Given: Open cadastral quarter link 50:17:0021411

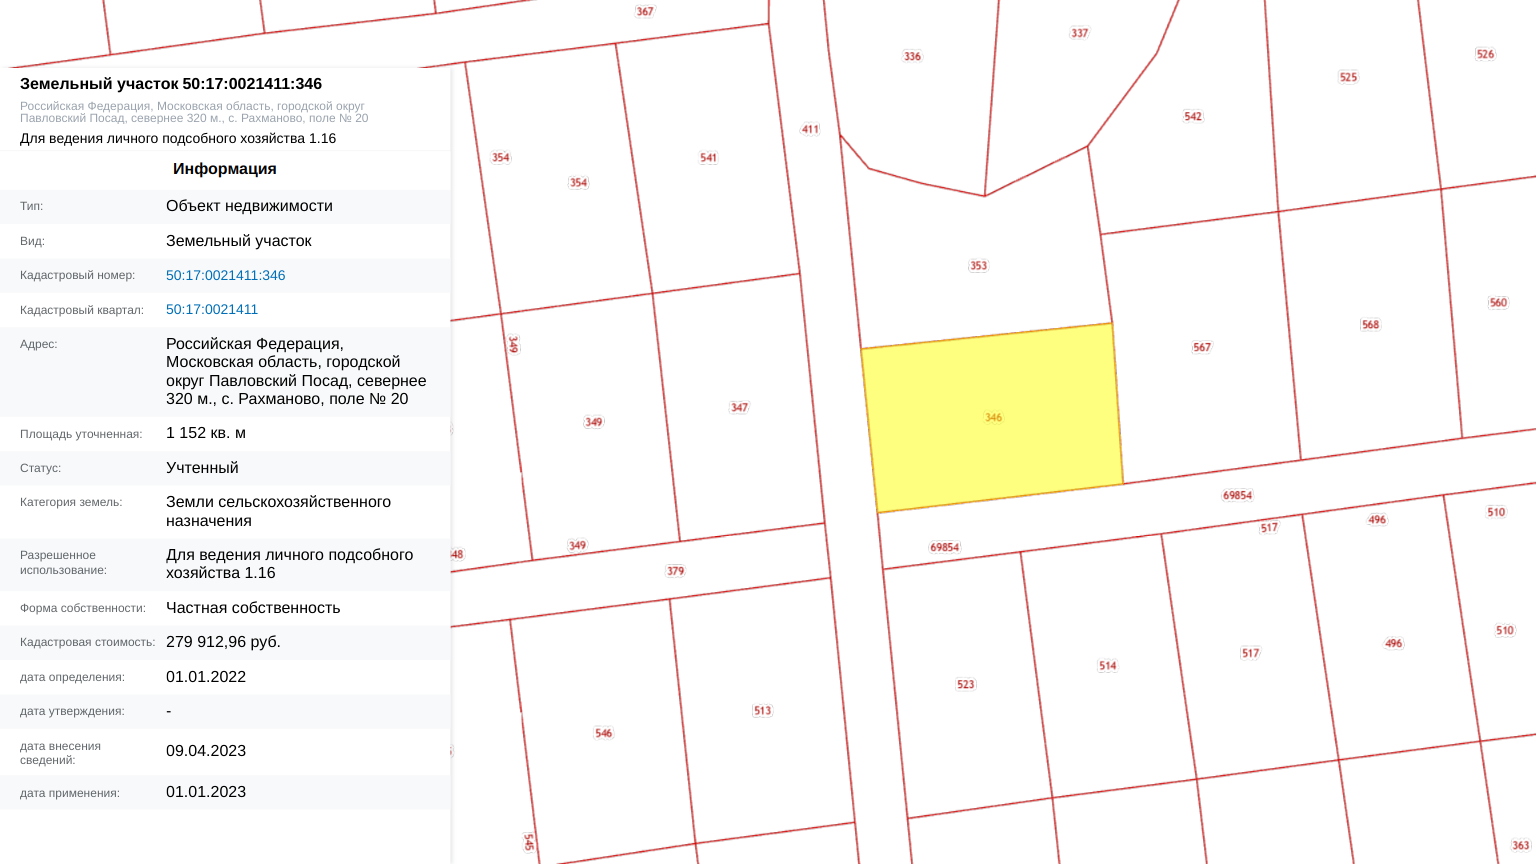Looking at the screenshot, I should point(212,309).
